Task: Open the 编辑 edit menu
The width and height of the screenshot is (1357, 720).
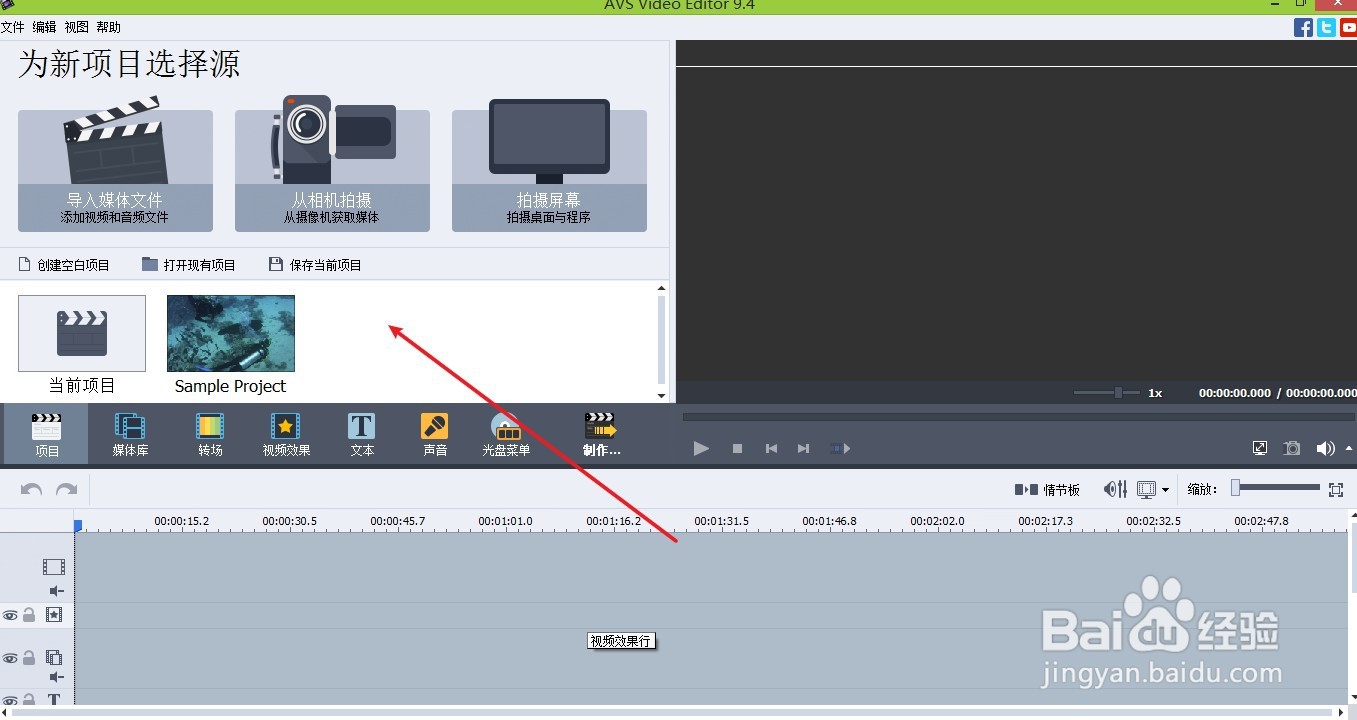Action: pyautogui.click(x=44, y=28)
